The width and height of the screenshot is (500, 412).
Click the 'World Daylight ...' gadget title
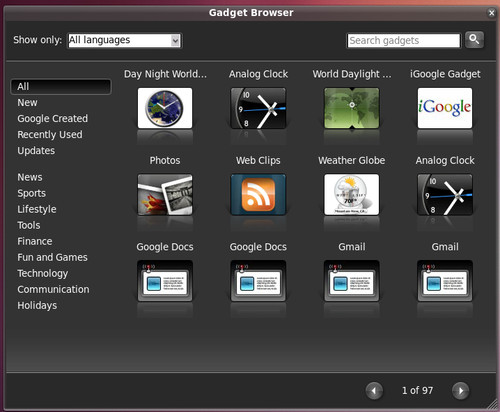tap(352, 74)
